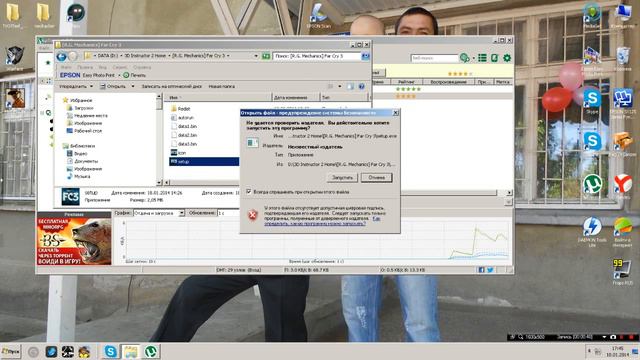Click the uTorrent list view icon
This screenshot has height=360, width=640.
482,58
